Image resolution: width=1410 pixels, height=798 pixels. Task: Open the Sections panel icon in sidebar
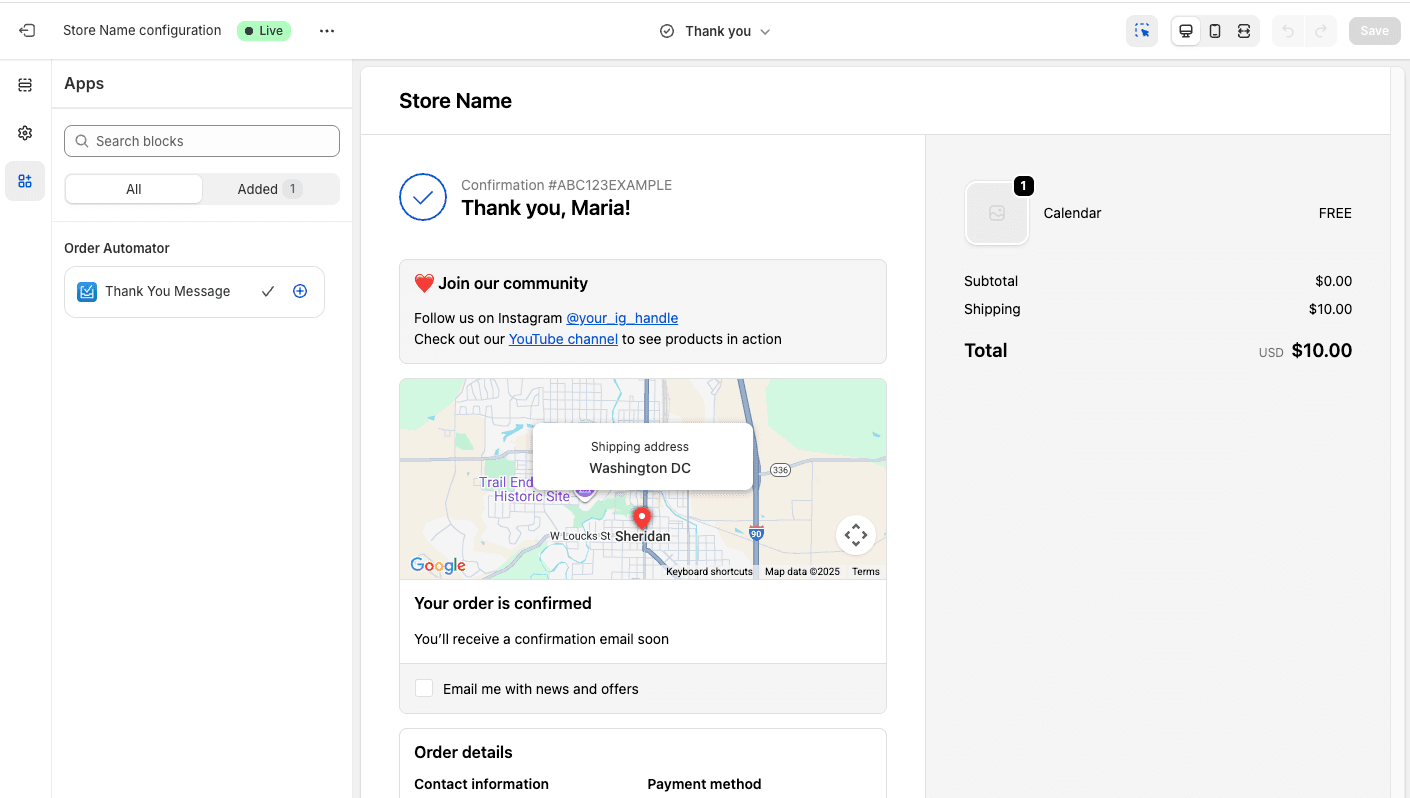[x=25, y=85]
